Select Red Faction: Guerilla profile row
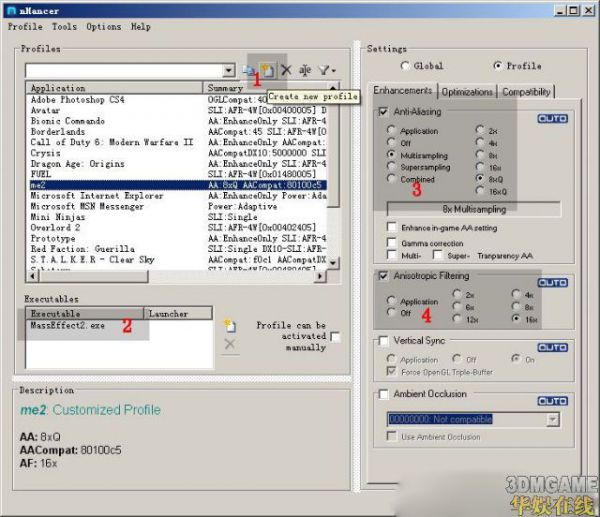Screen dimensions: 600x517 click(178, 249)
